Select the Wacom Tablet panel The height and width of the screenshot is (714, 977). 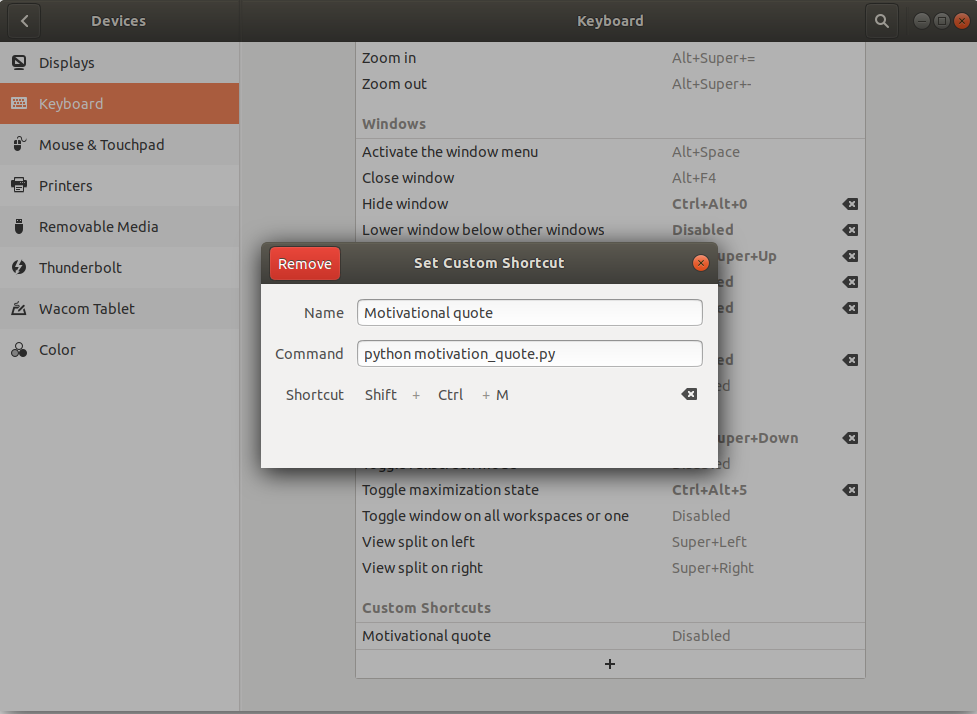87,308
